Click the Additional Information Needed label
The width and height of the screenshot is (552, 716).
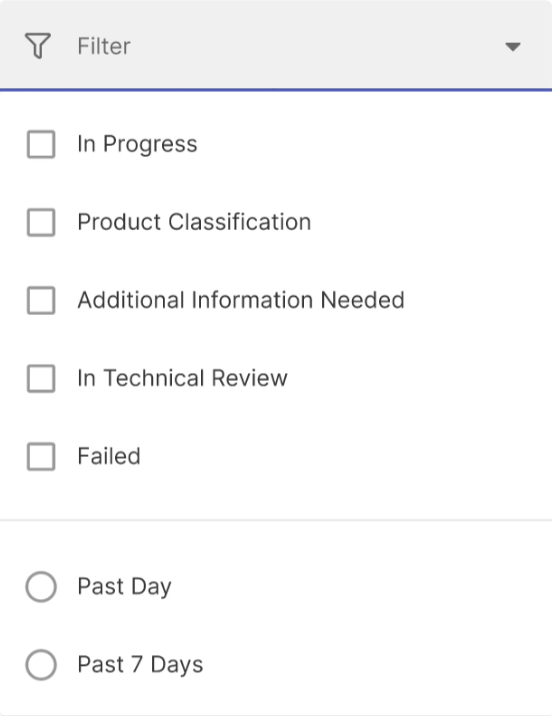(x=241, y=300)
